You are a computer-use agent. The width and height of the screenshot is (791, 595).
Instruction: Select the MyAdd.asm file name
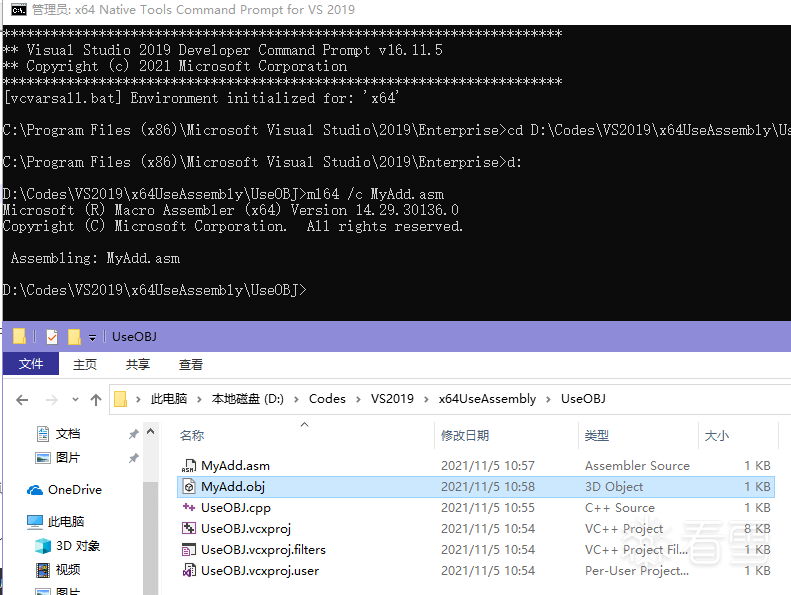[235, 466]
